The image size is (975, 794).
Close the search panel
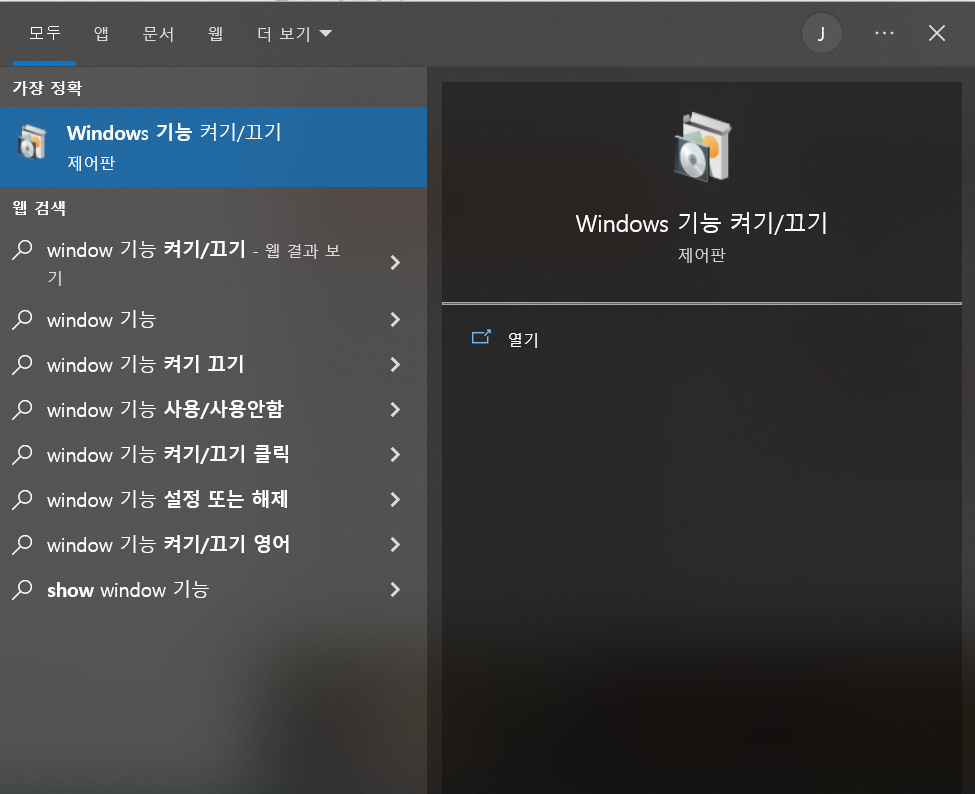click(x=936, y=33)
